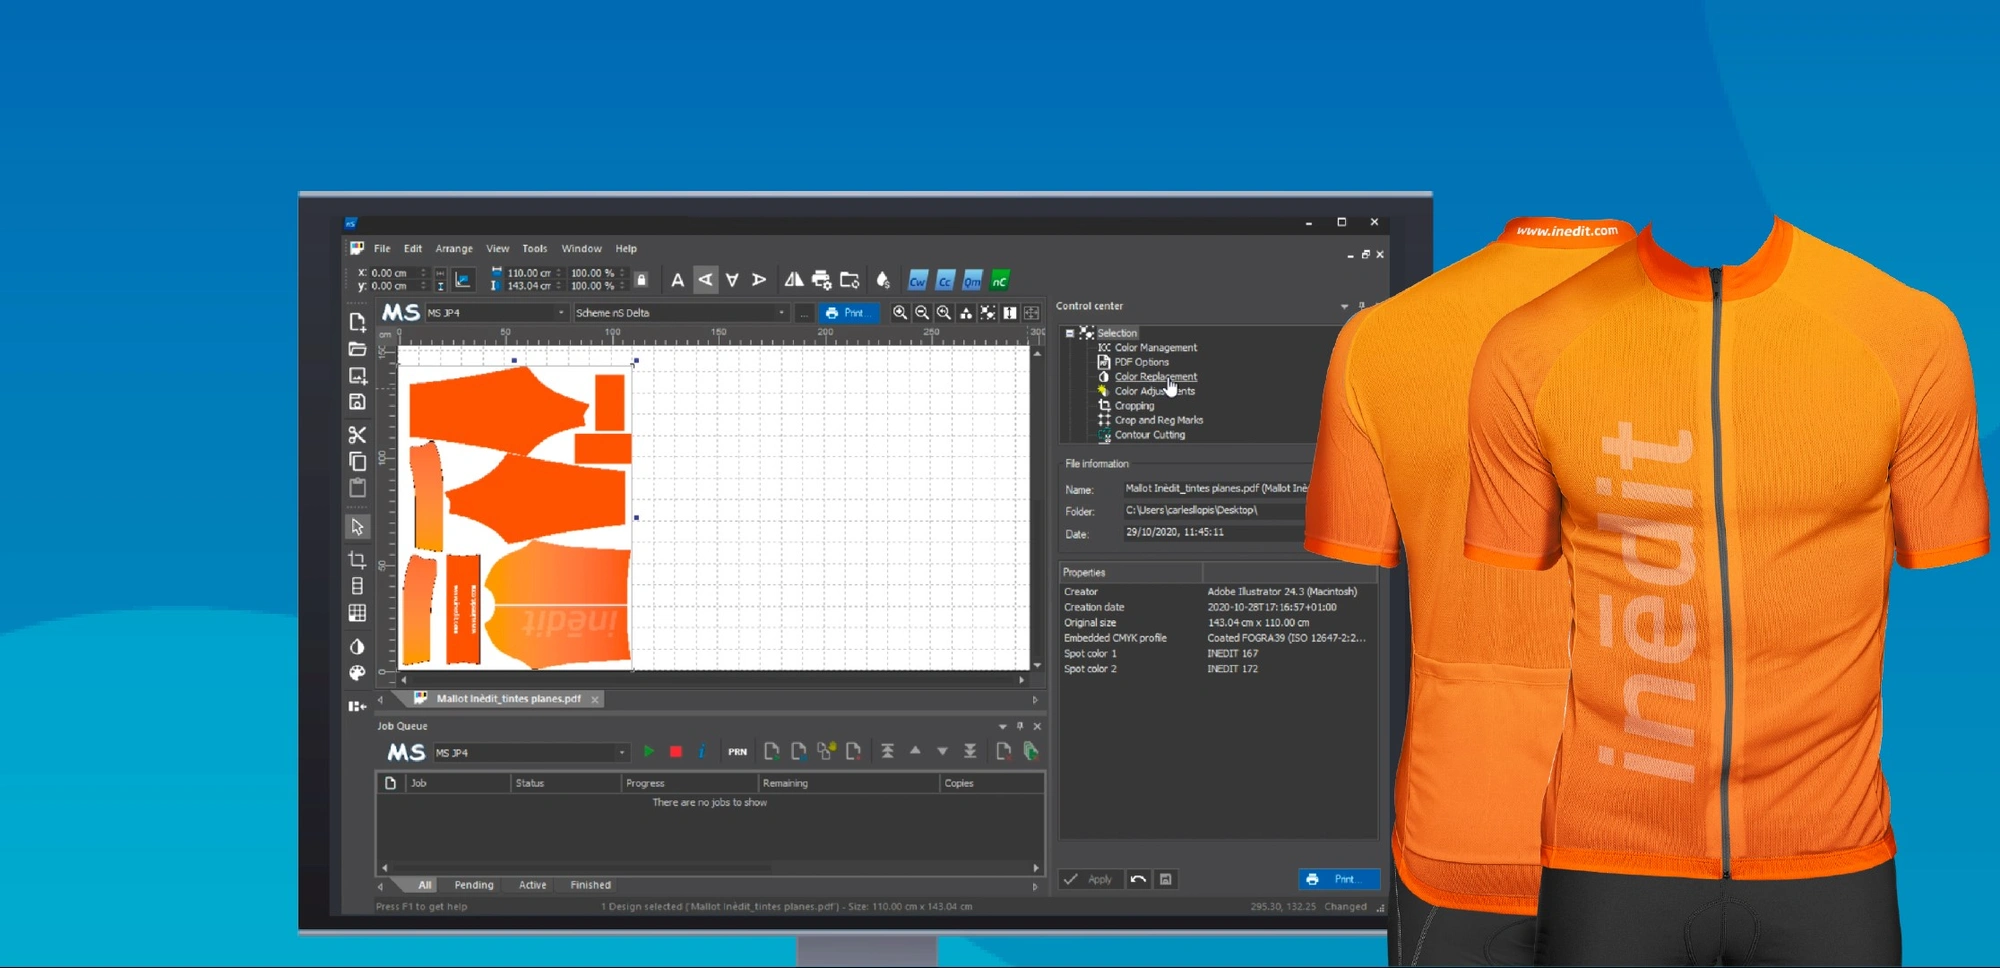Click the scissors Cut icon
The width and height of the screenshot is (2000, 968).
tap(357, 435)
